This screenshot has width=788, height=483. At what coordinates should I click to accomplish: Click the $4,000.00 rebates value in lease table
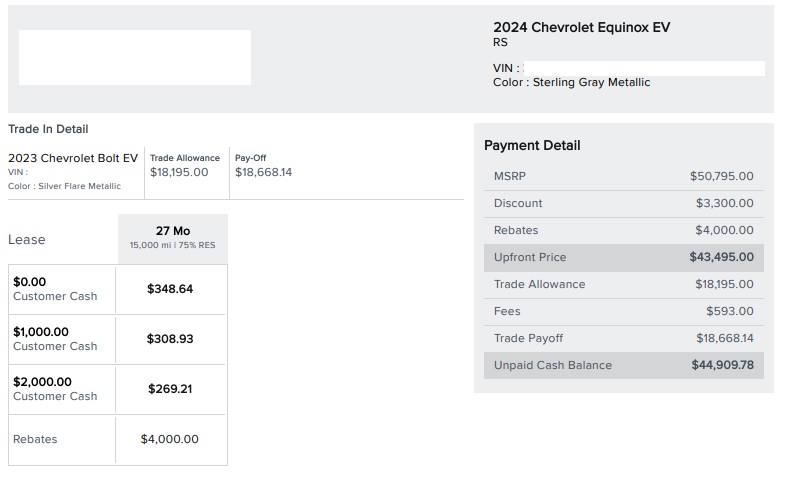[x=169, y=439]
